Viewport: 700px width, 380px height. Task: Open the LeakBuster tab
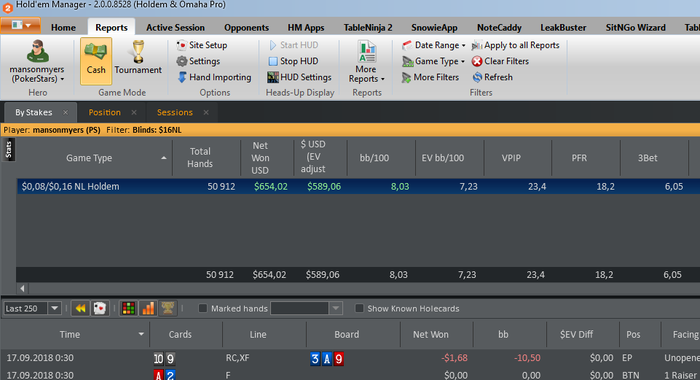[x=563, y=28]
